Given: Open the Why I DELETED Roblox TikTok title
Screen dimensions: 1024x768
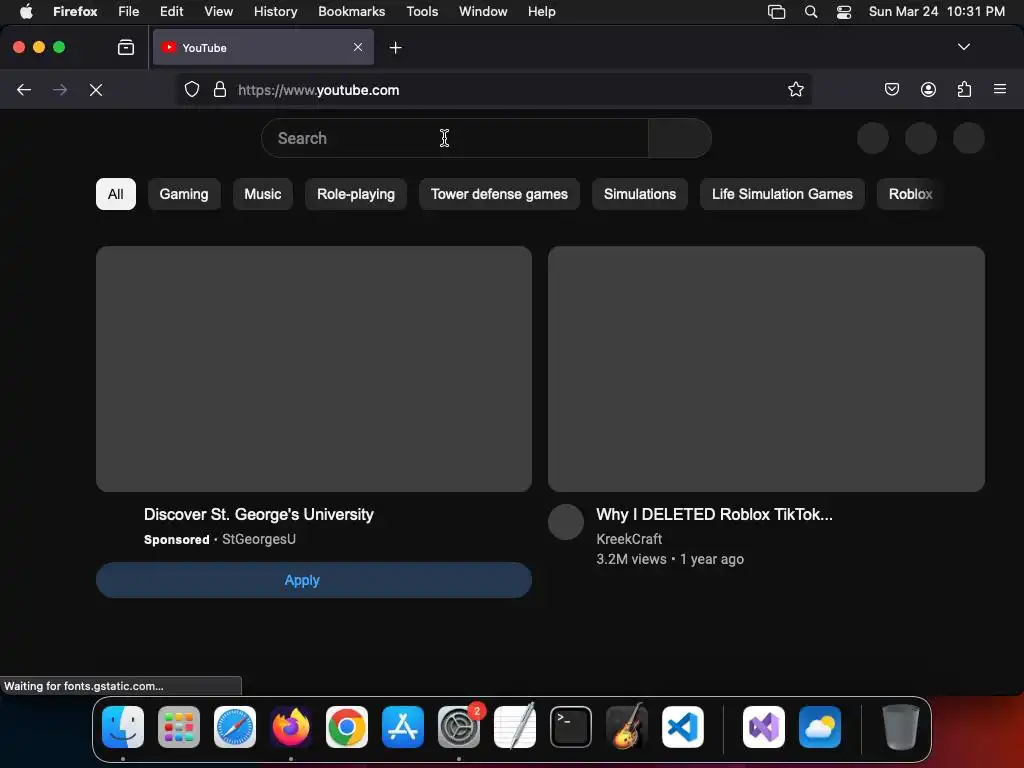Looking at the screenshot, I should [x=714, y=515].
